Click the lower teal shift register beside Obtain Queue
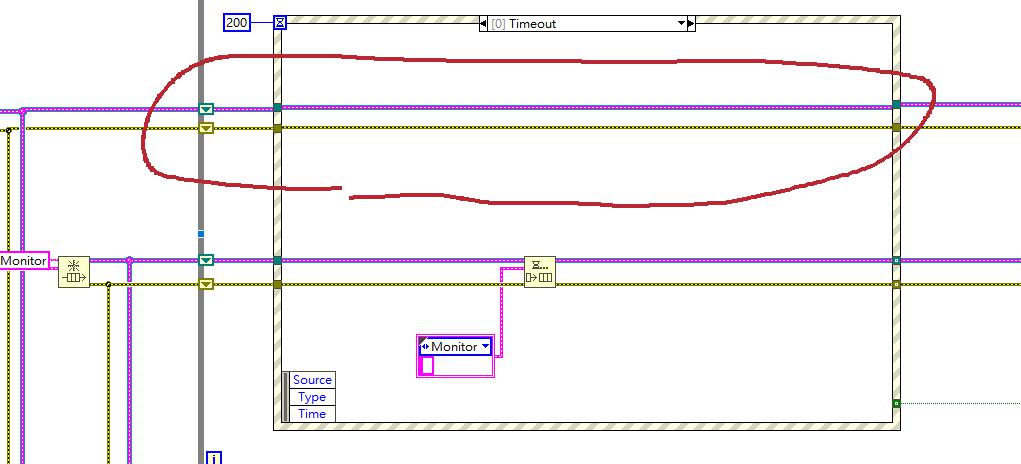The height and width of the screenshot is (464, 1021). tap(206, 260)
